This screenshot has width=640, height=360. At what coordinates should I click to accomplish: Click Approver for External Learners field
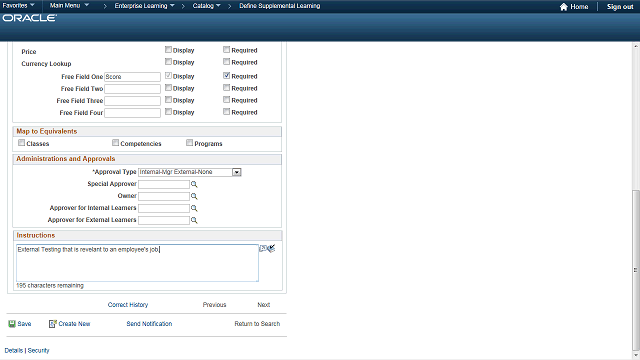pyautogui.click(x=164, y=220)
